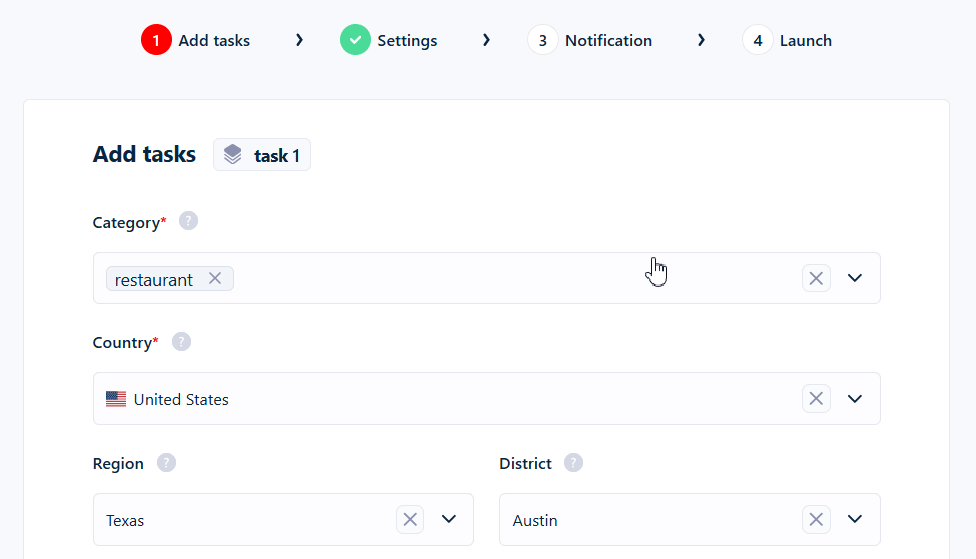This screenshot has height=559, width=976.
Task: Click the task 1 layers badge
Action: [x=262, y=155]
